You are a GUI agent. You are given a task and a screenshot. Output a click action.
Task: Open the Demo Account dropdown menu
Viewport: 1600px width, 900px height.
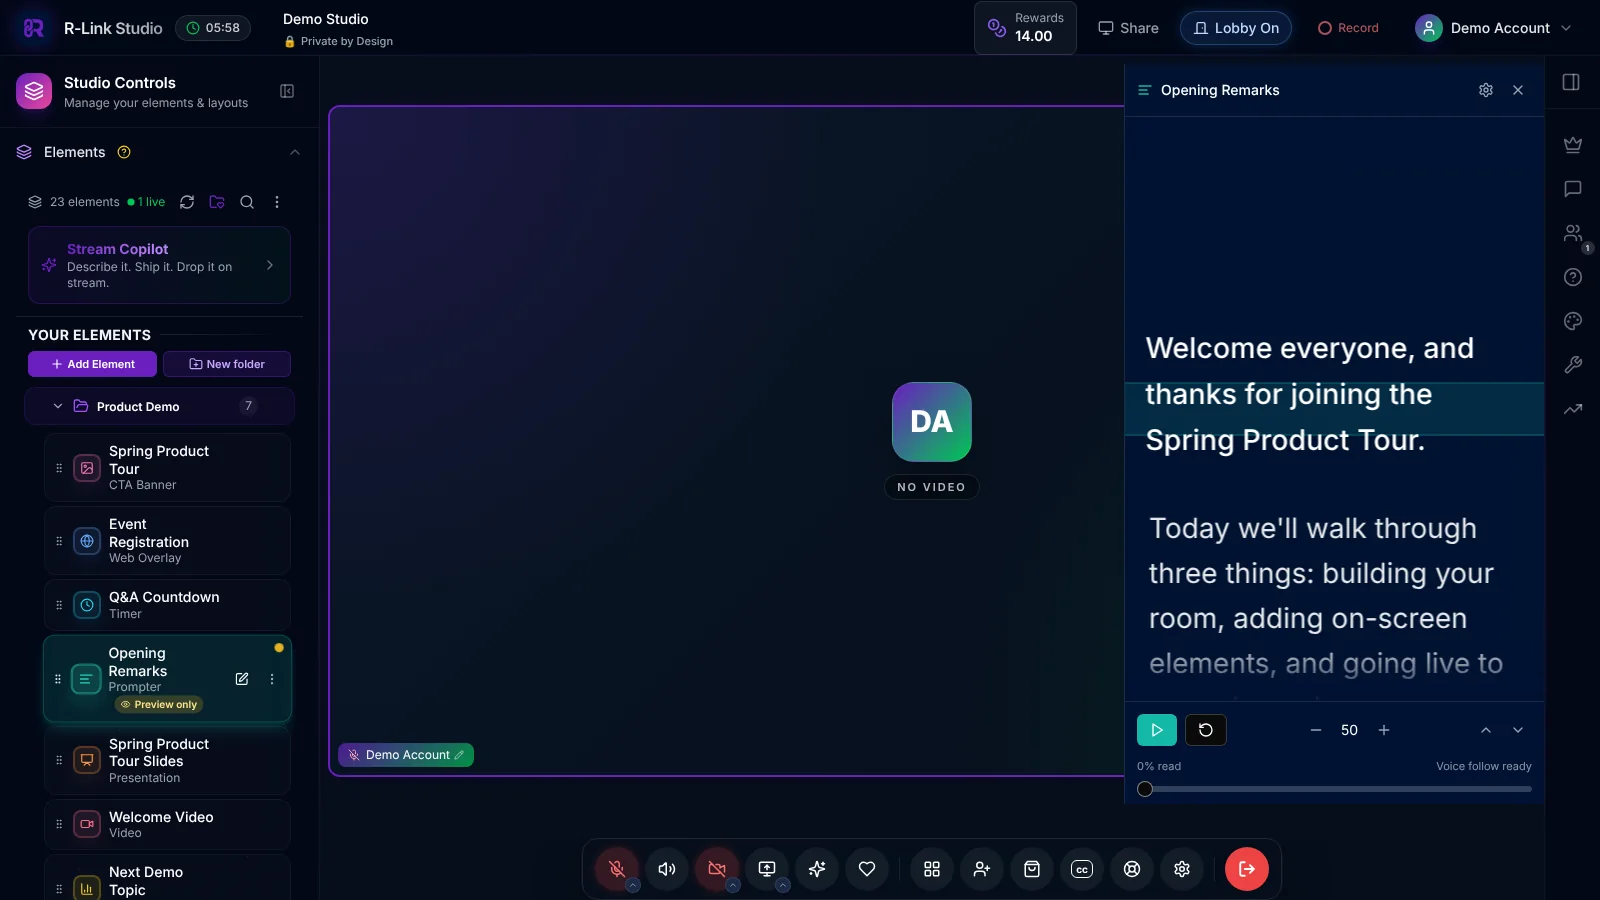tap(1494, 28)
